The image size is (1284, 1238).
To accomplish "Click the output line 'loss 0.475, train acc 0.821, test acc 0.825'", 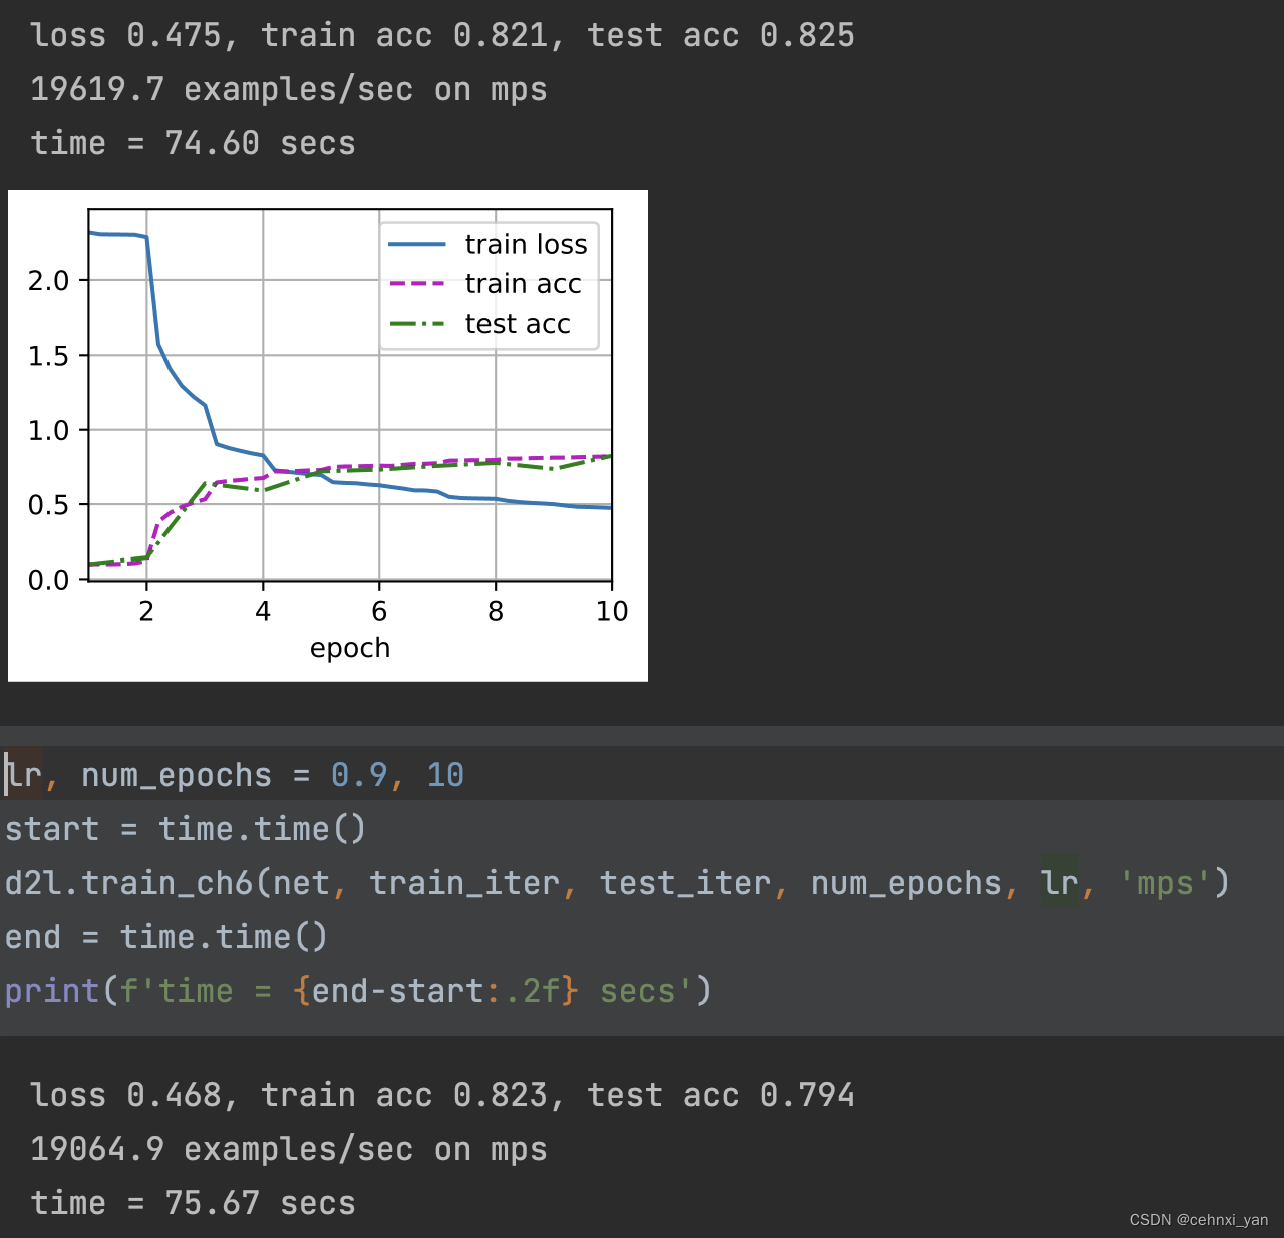I will pos(442,35).
